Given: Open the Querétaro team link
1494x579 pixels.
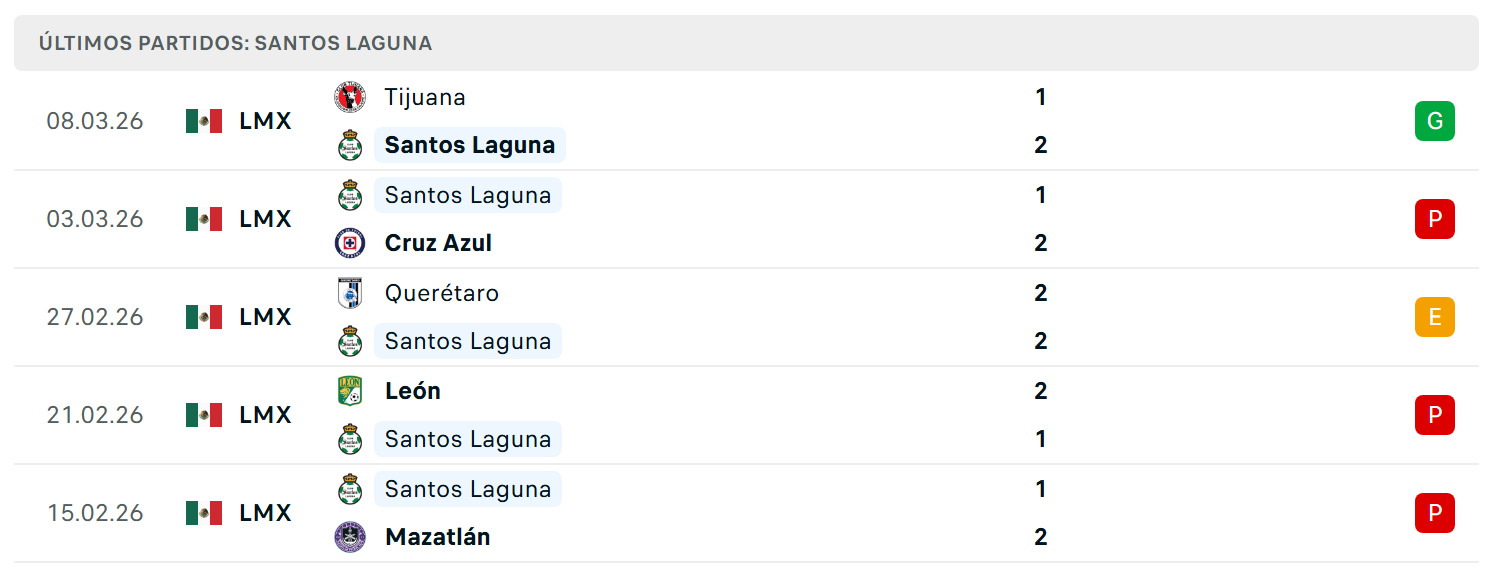Looking at the screenshot, I should tap(442, 293).
